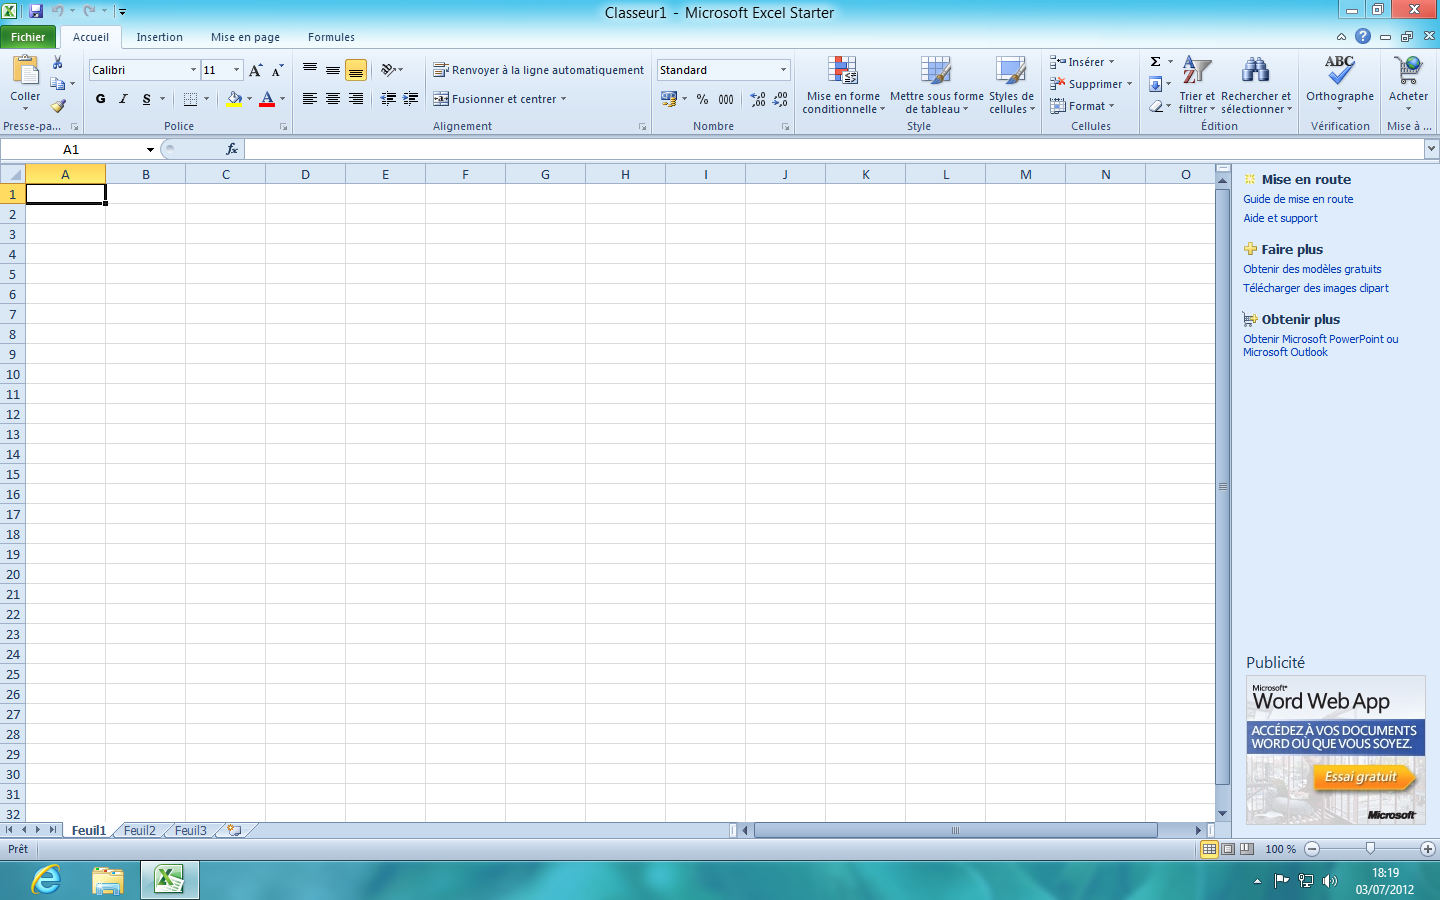Viewport: 1440px width, 900px height.
Task: Expand the Fusionner et centrer arrow
Action: click(x=564, y=99)
